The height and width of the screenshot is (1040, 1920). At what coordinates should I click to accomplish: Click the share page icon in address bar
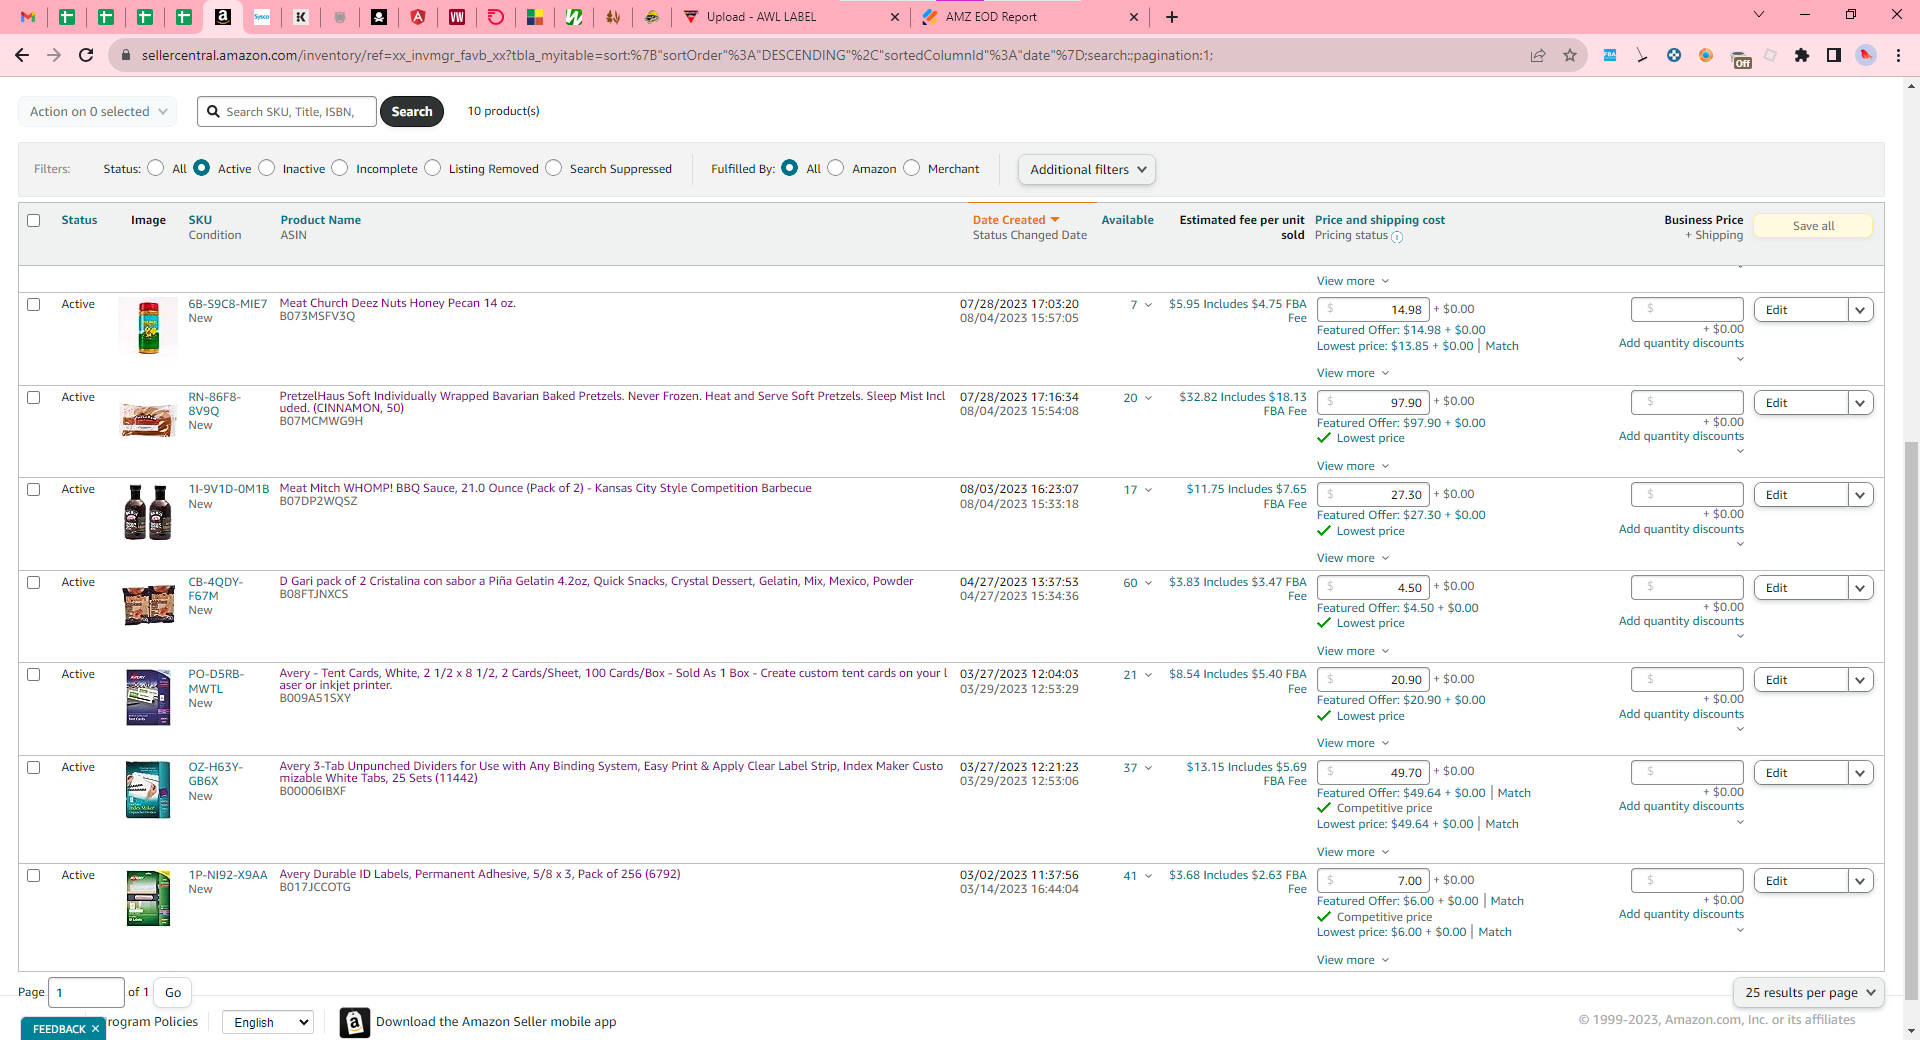click(1538, 55)
